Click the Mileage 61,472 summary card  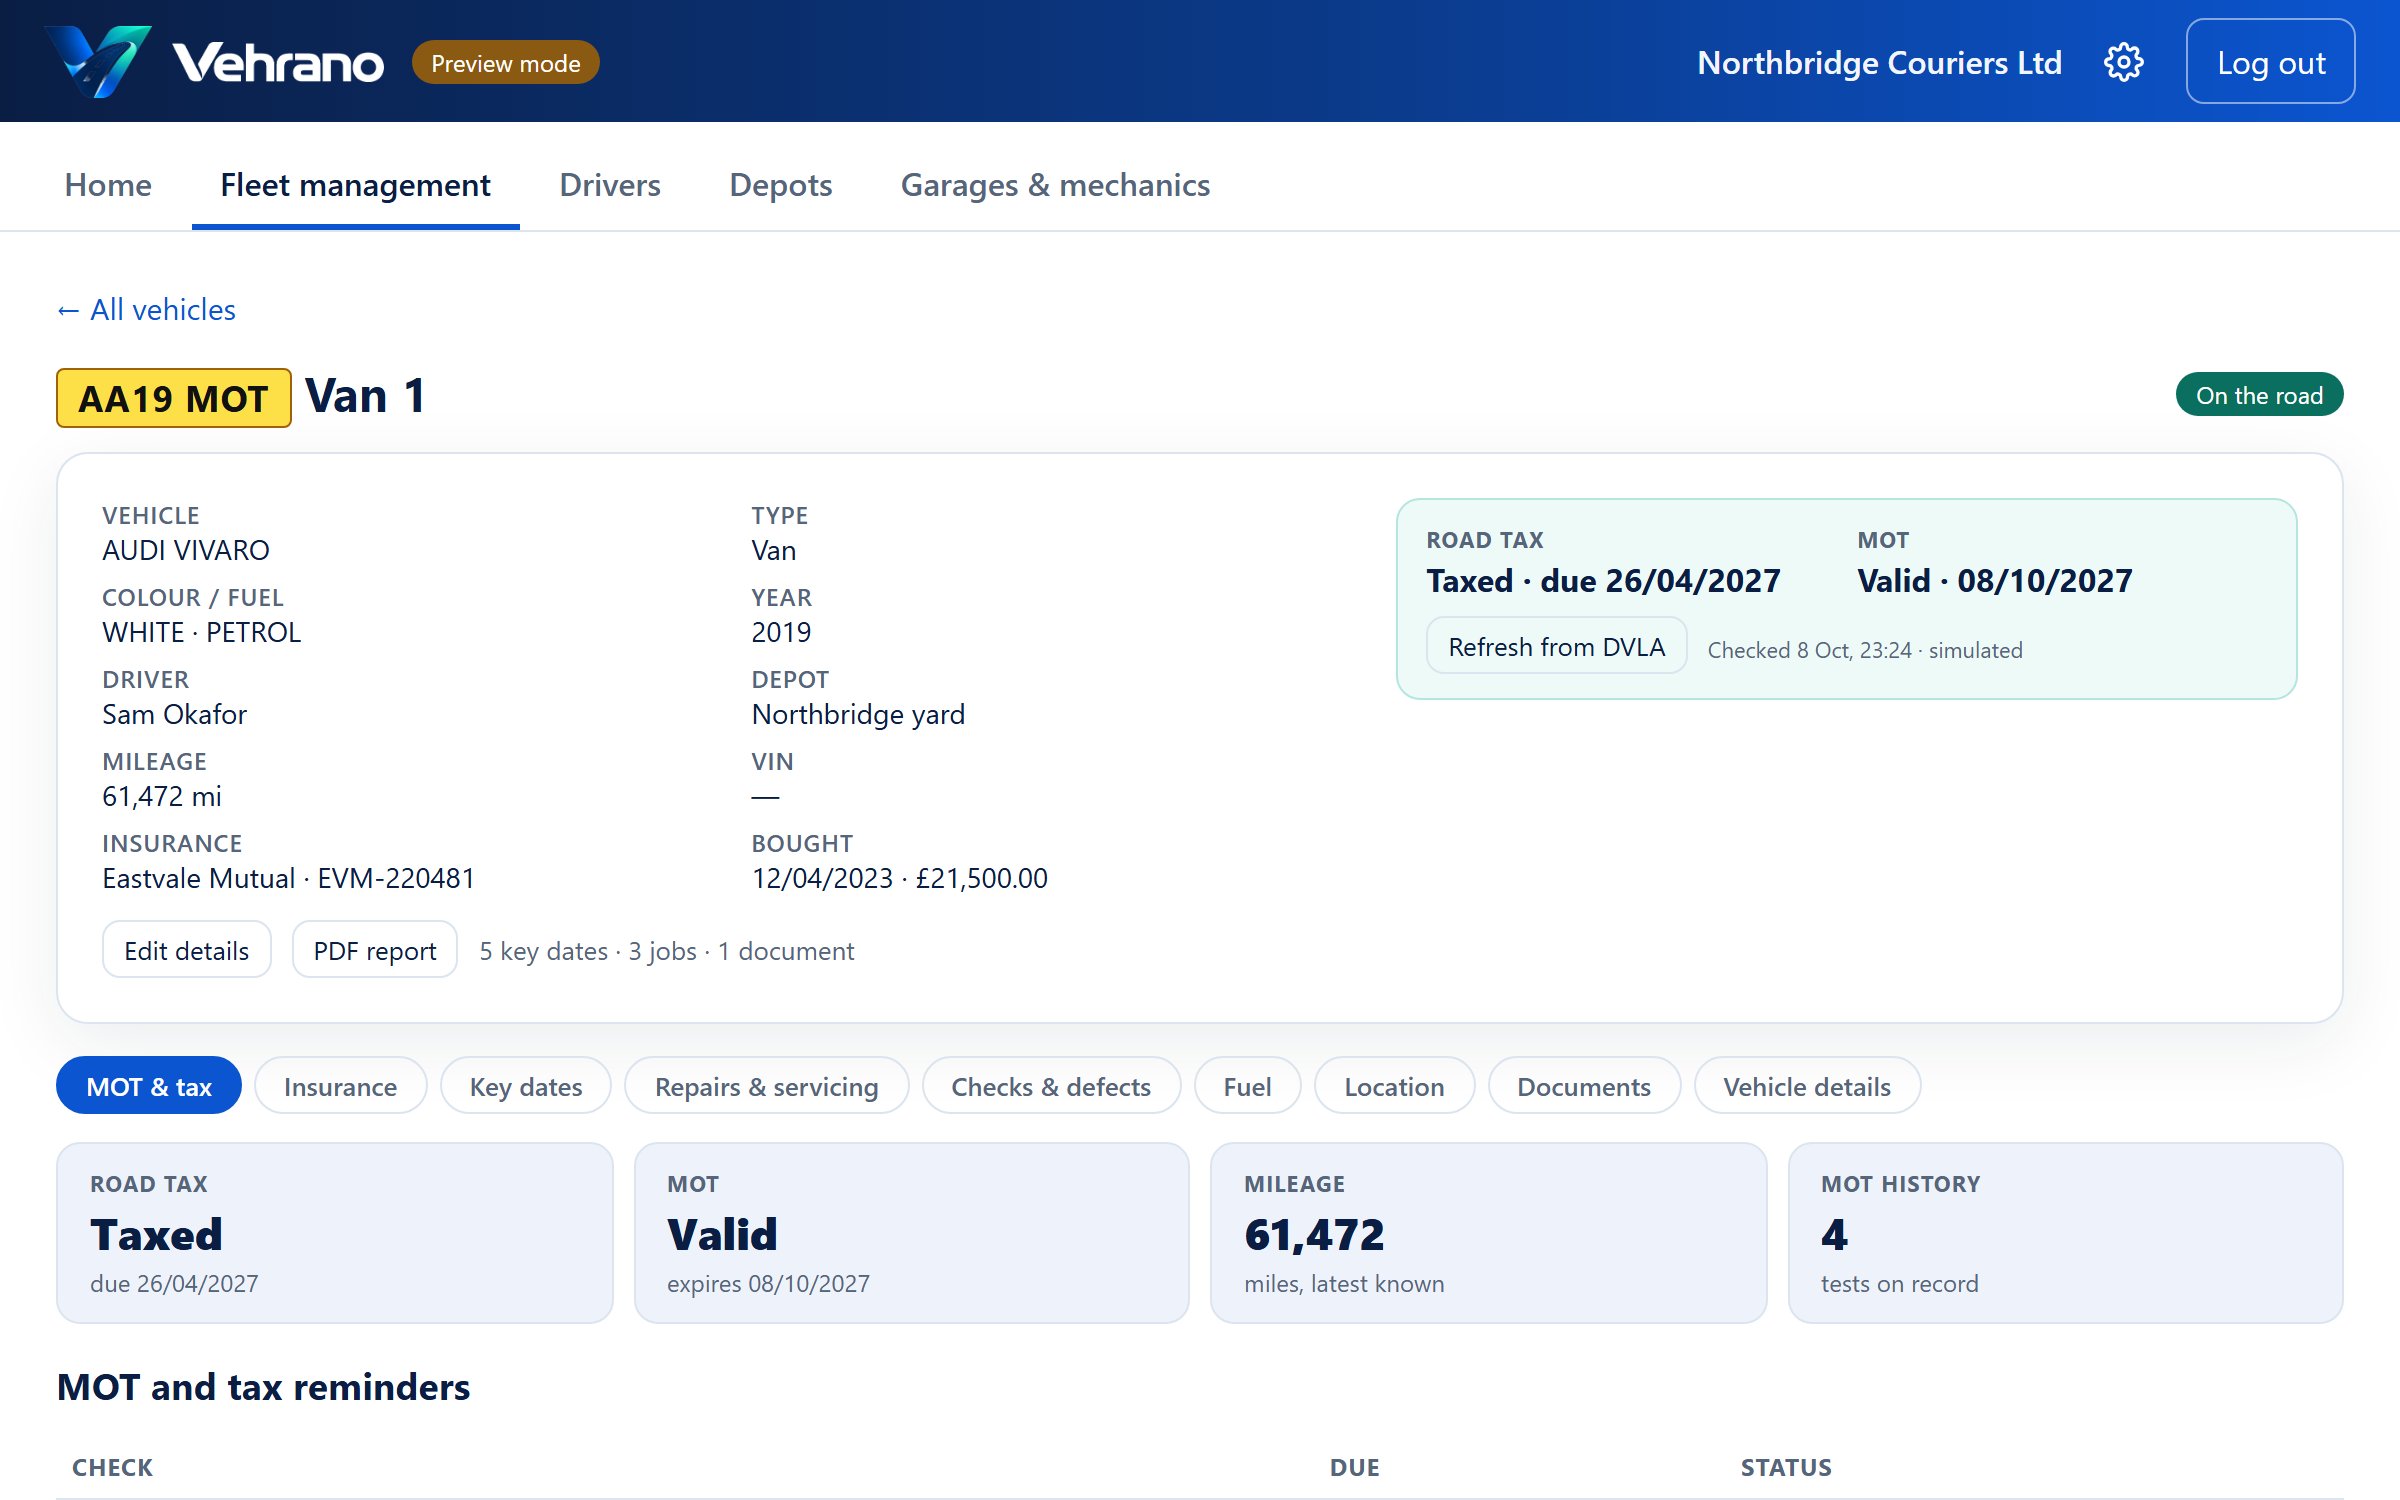tap(1488, 1233)
